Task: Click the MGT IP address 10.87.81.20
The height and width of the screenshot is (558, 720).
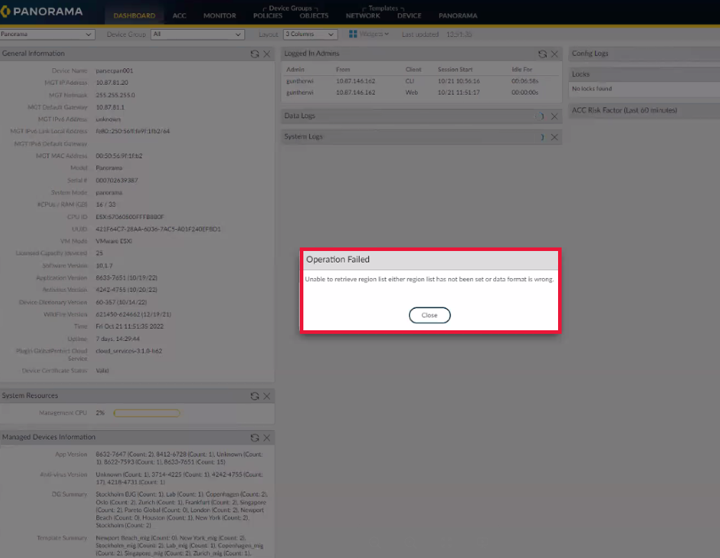Action: coord(112,83)
